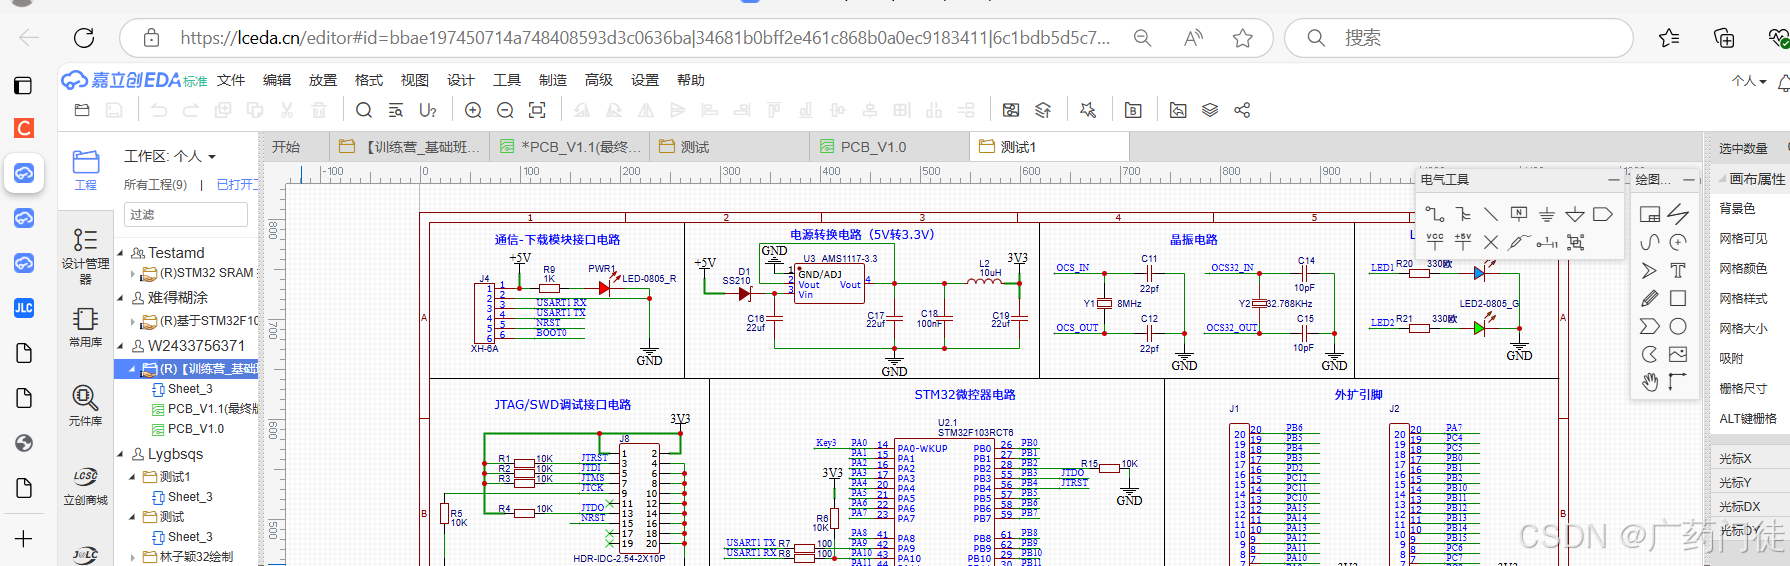Expand the 林子颖32绘制 project node
This screenshot has height=566, width=1790.
pos(133,557)
